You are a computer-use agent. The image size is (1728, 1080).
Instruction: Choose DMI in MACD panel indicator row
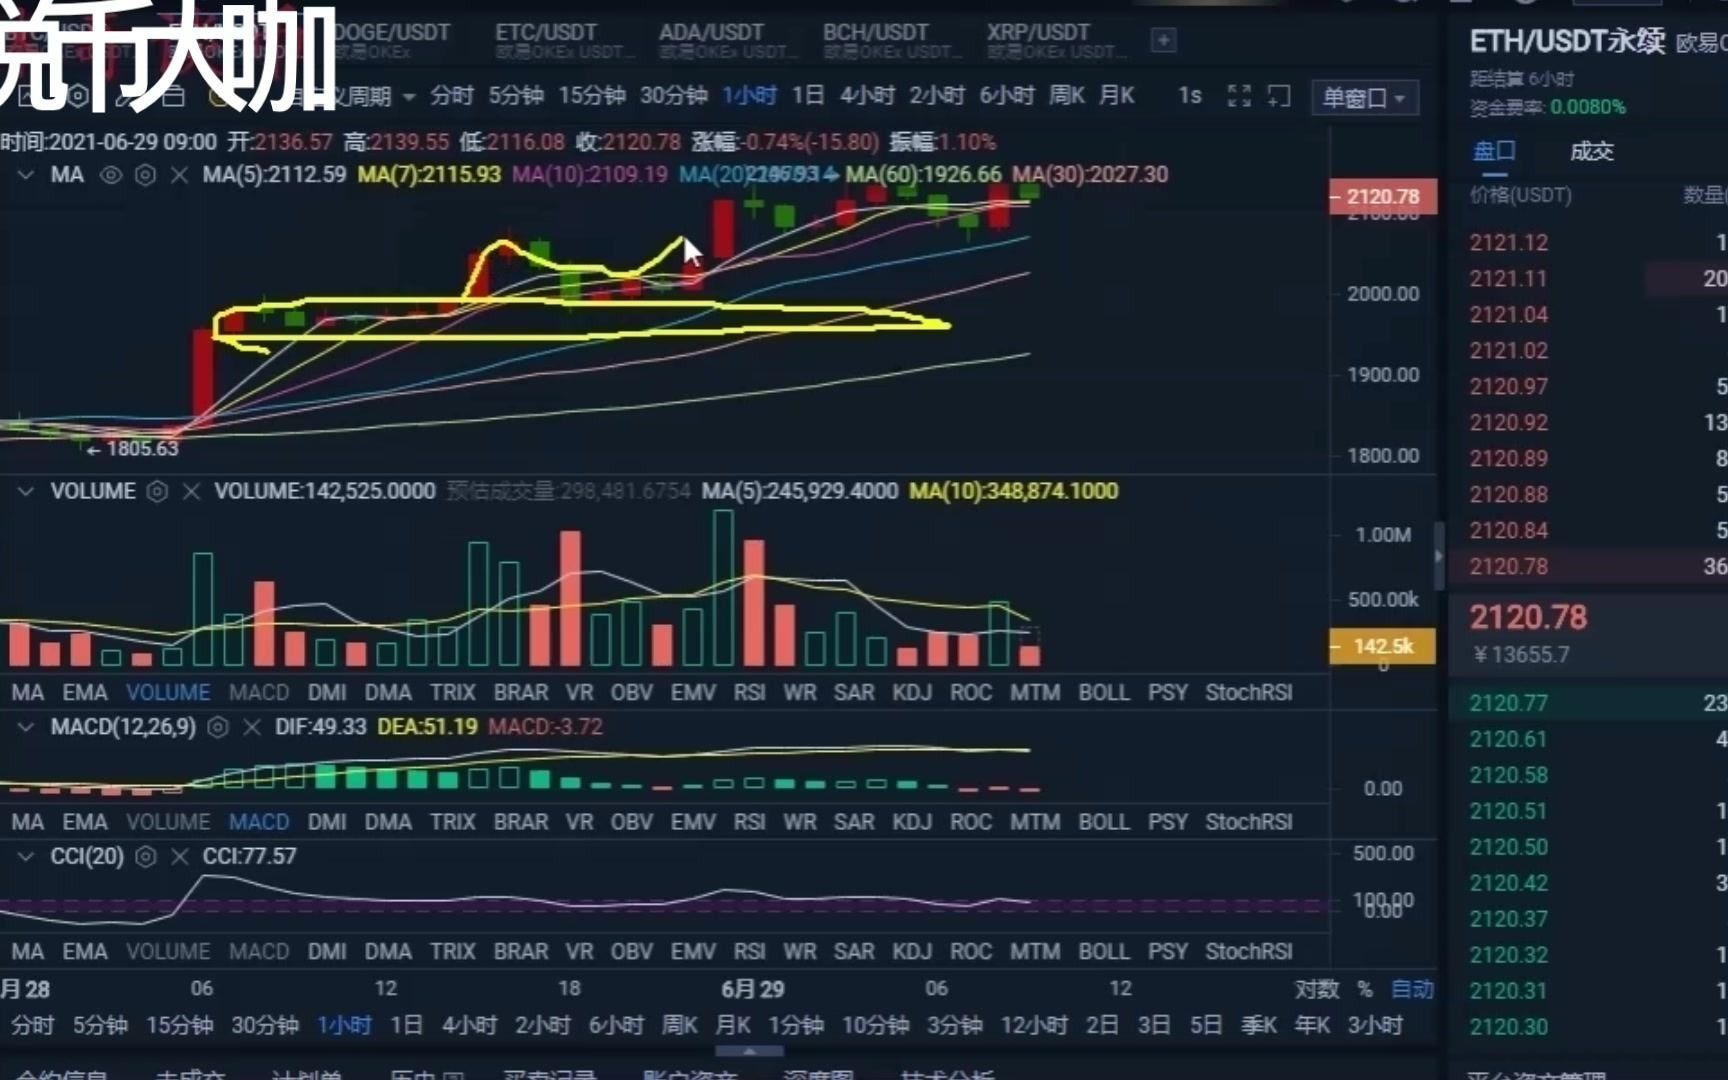(327, 822)
